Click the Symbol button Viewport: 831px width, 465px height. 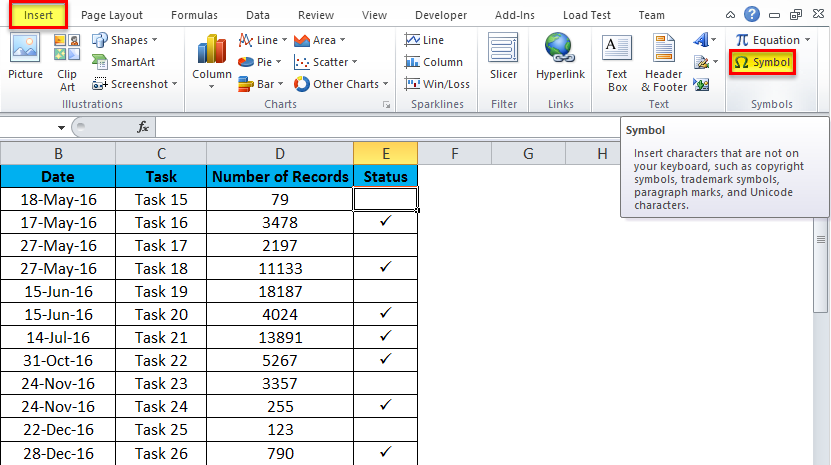[x=762, y=62]
